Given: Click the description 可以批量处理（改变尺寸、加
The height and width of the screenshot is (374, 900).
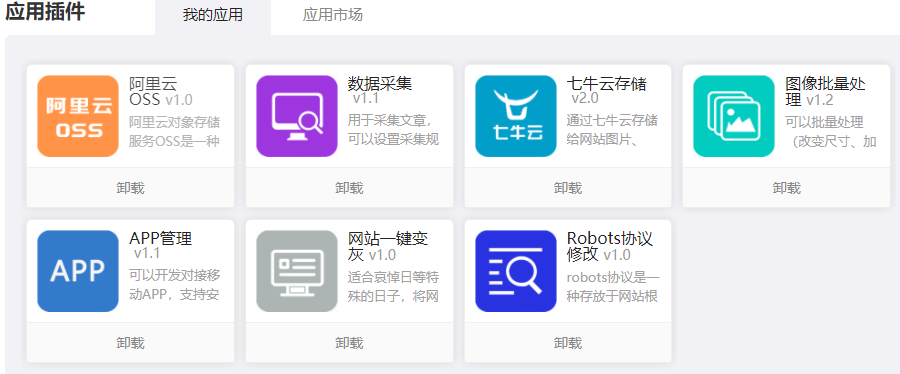Looking at the screenshot, I should [x=831, y=131].
